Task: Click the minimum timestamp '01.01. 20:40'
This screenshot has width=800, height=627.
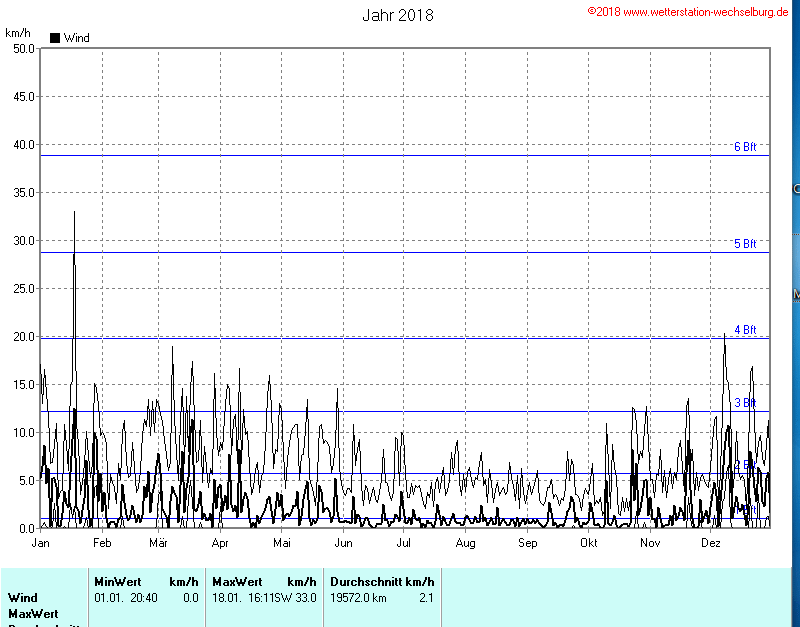Action: click(126, 598)
